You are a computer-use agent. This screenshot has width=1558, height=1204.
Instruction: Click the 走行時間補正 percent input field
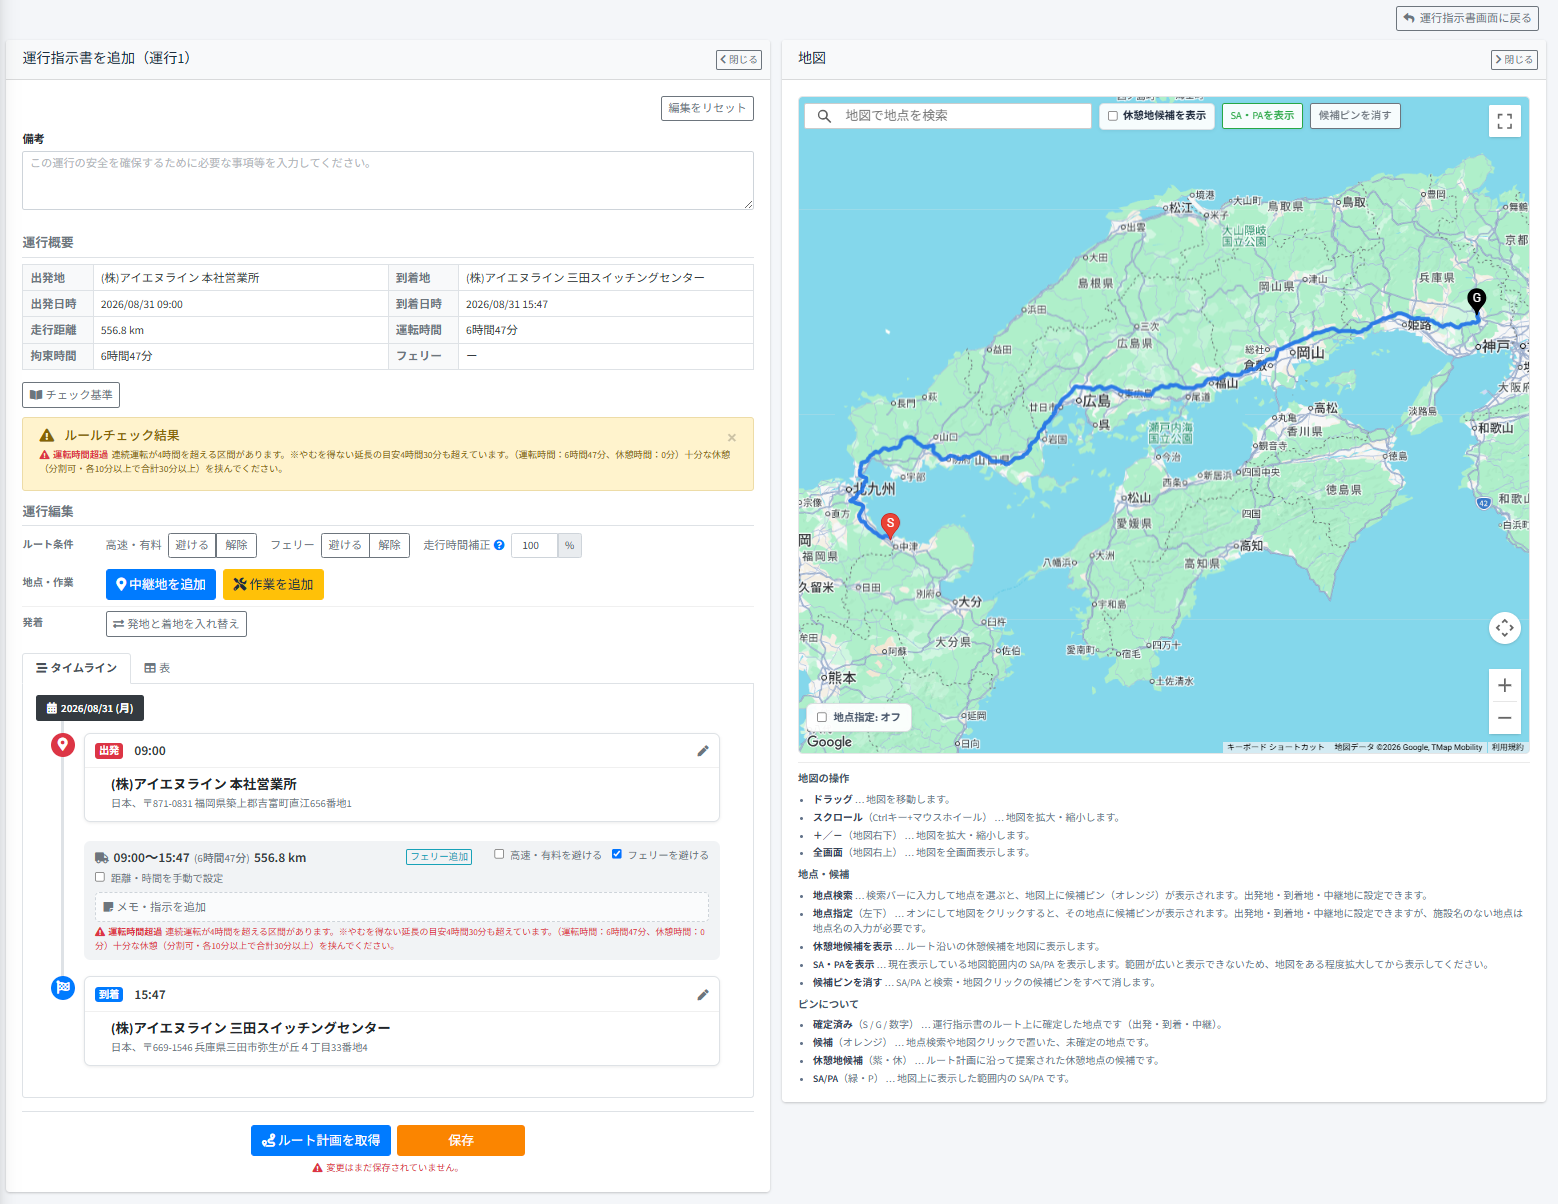click(534, 545)
